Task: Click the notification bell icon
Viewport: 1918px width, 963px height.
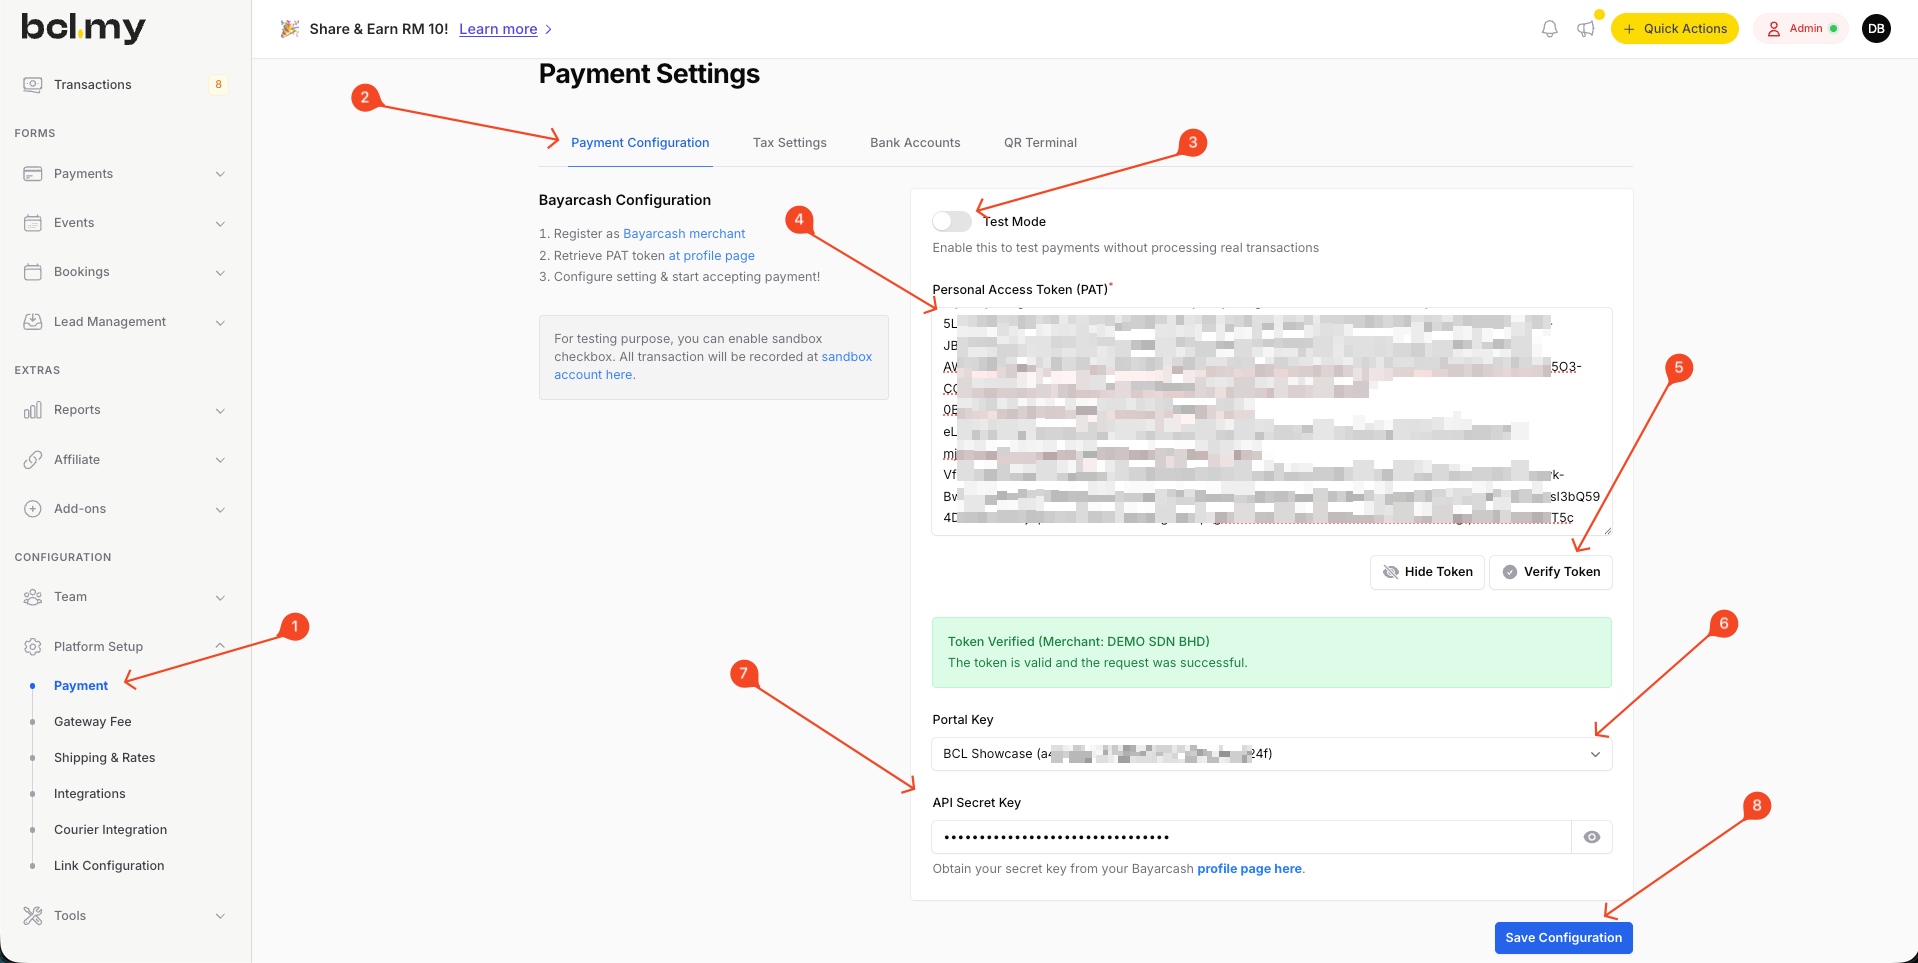Action: click(x=1549, y=29)
